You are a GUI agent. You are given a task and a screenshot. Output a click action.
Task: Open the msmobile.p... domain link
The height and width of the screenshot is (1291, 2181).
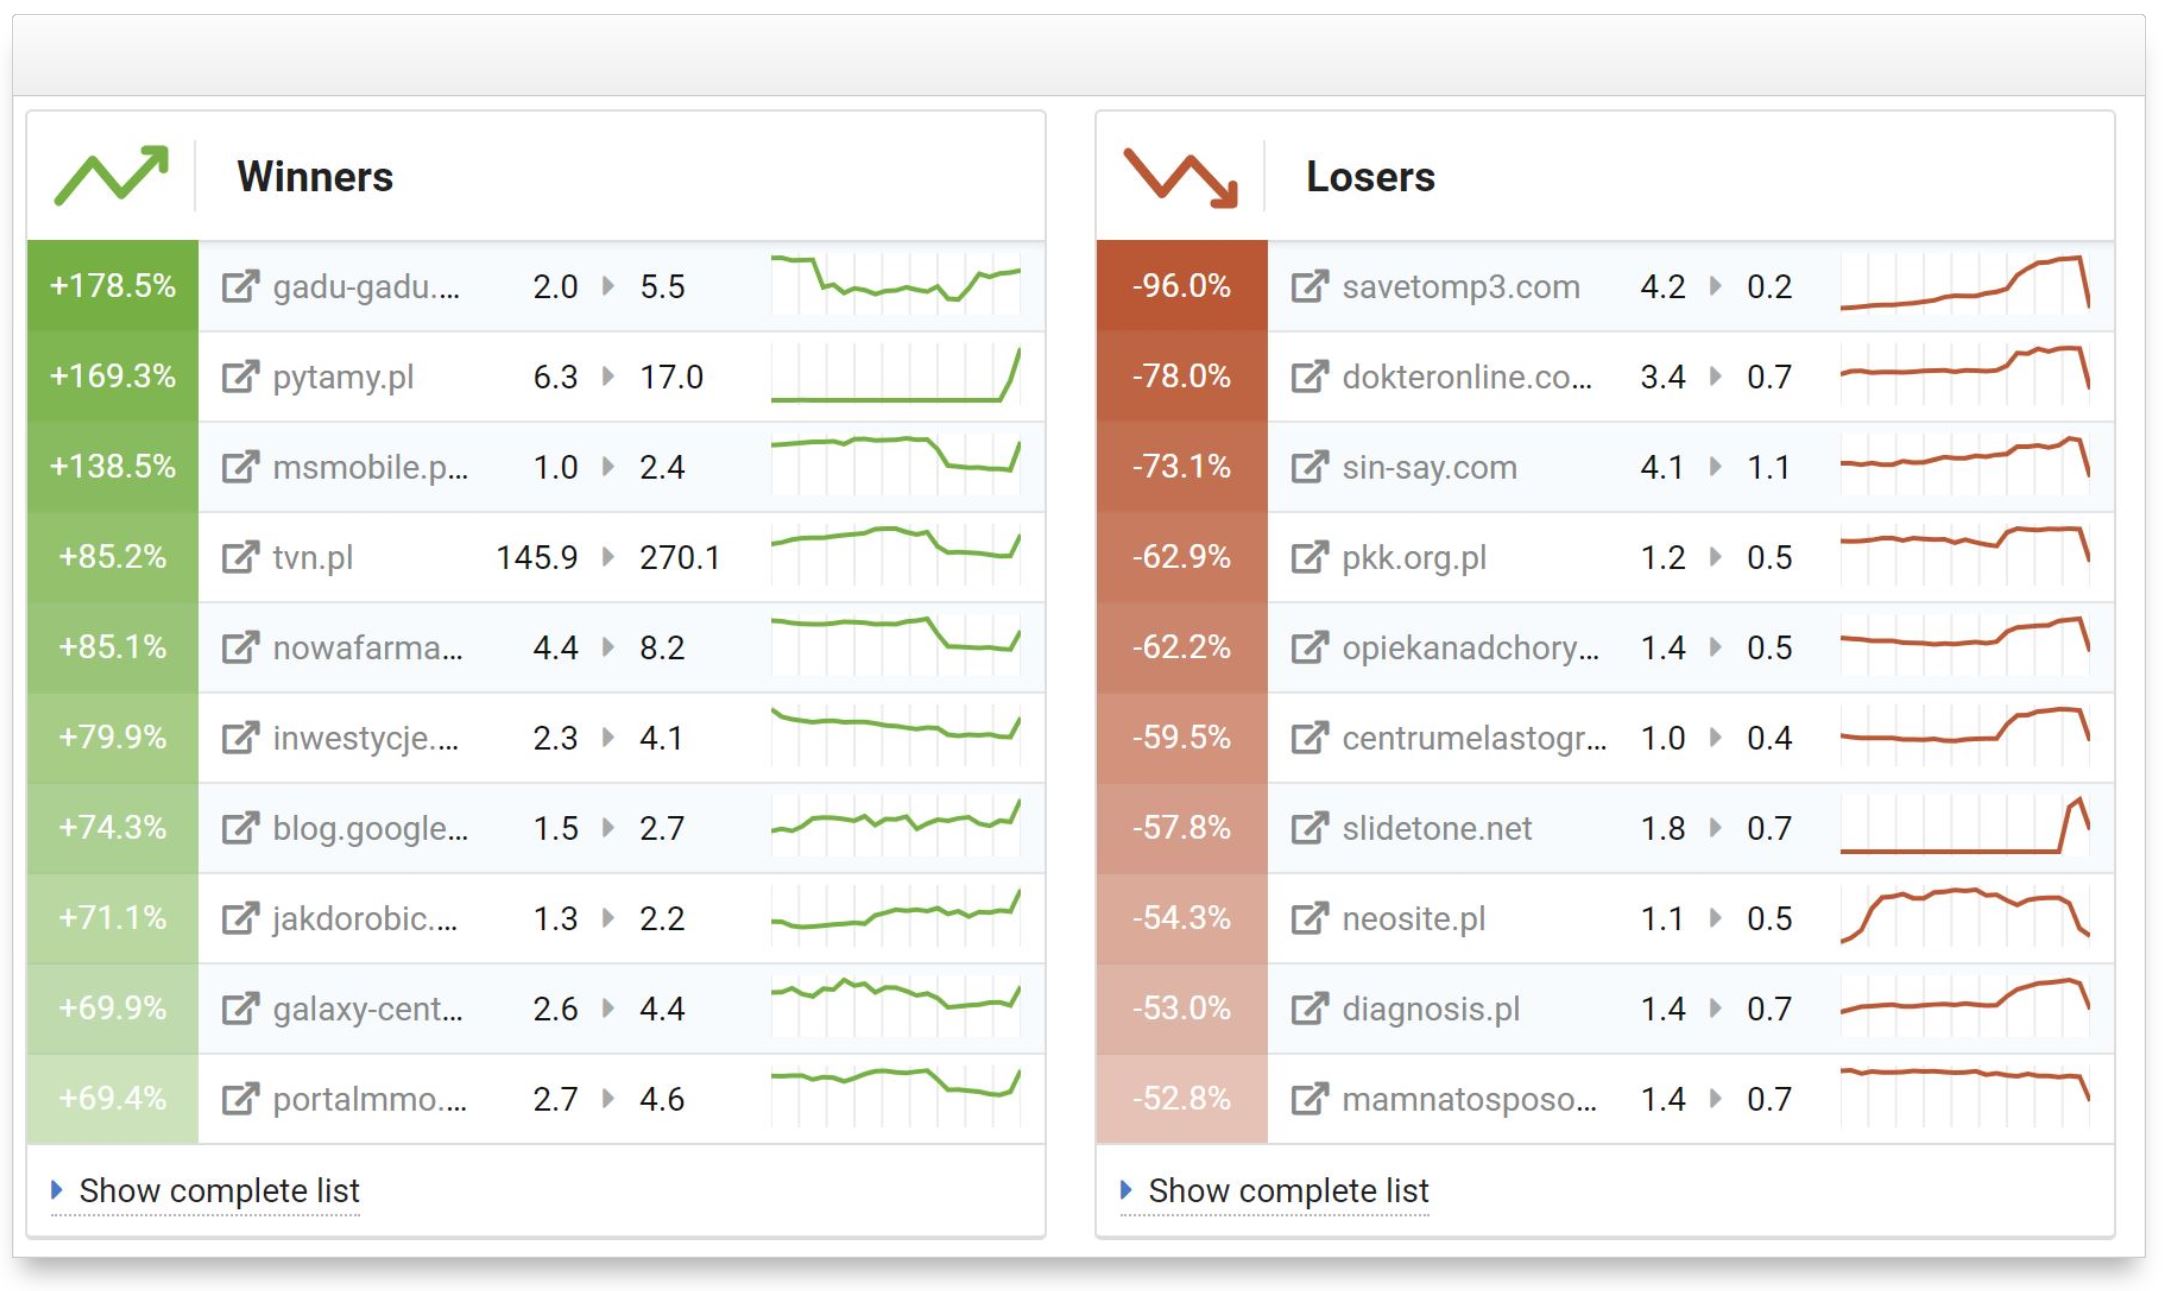370,467
